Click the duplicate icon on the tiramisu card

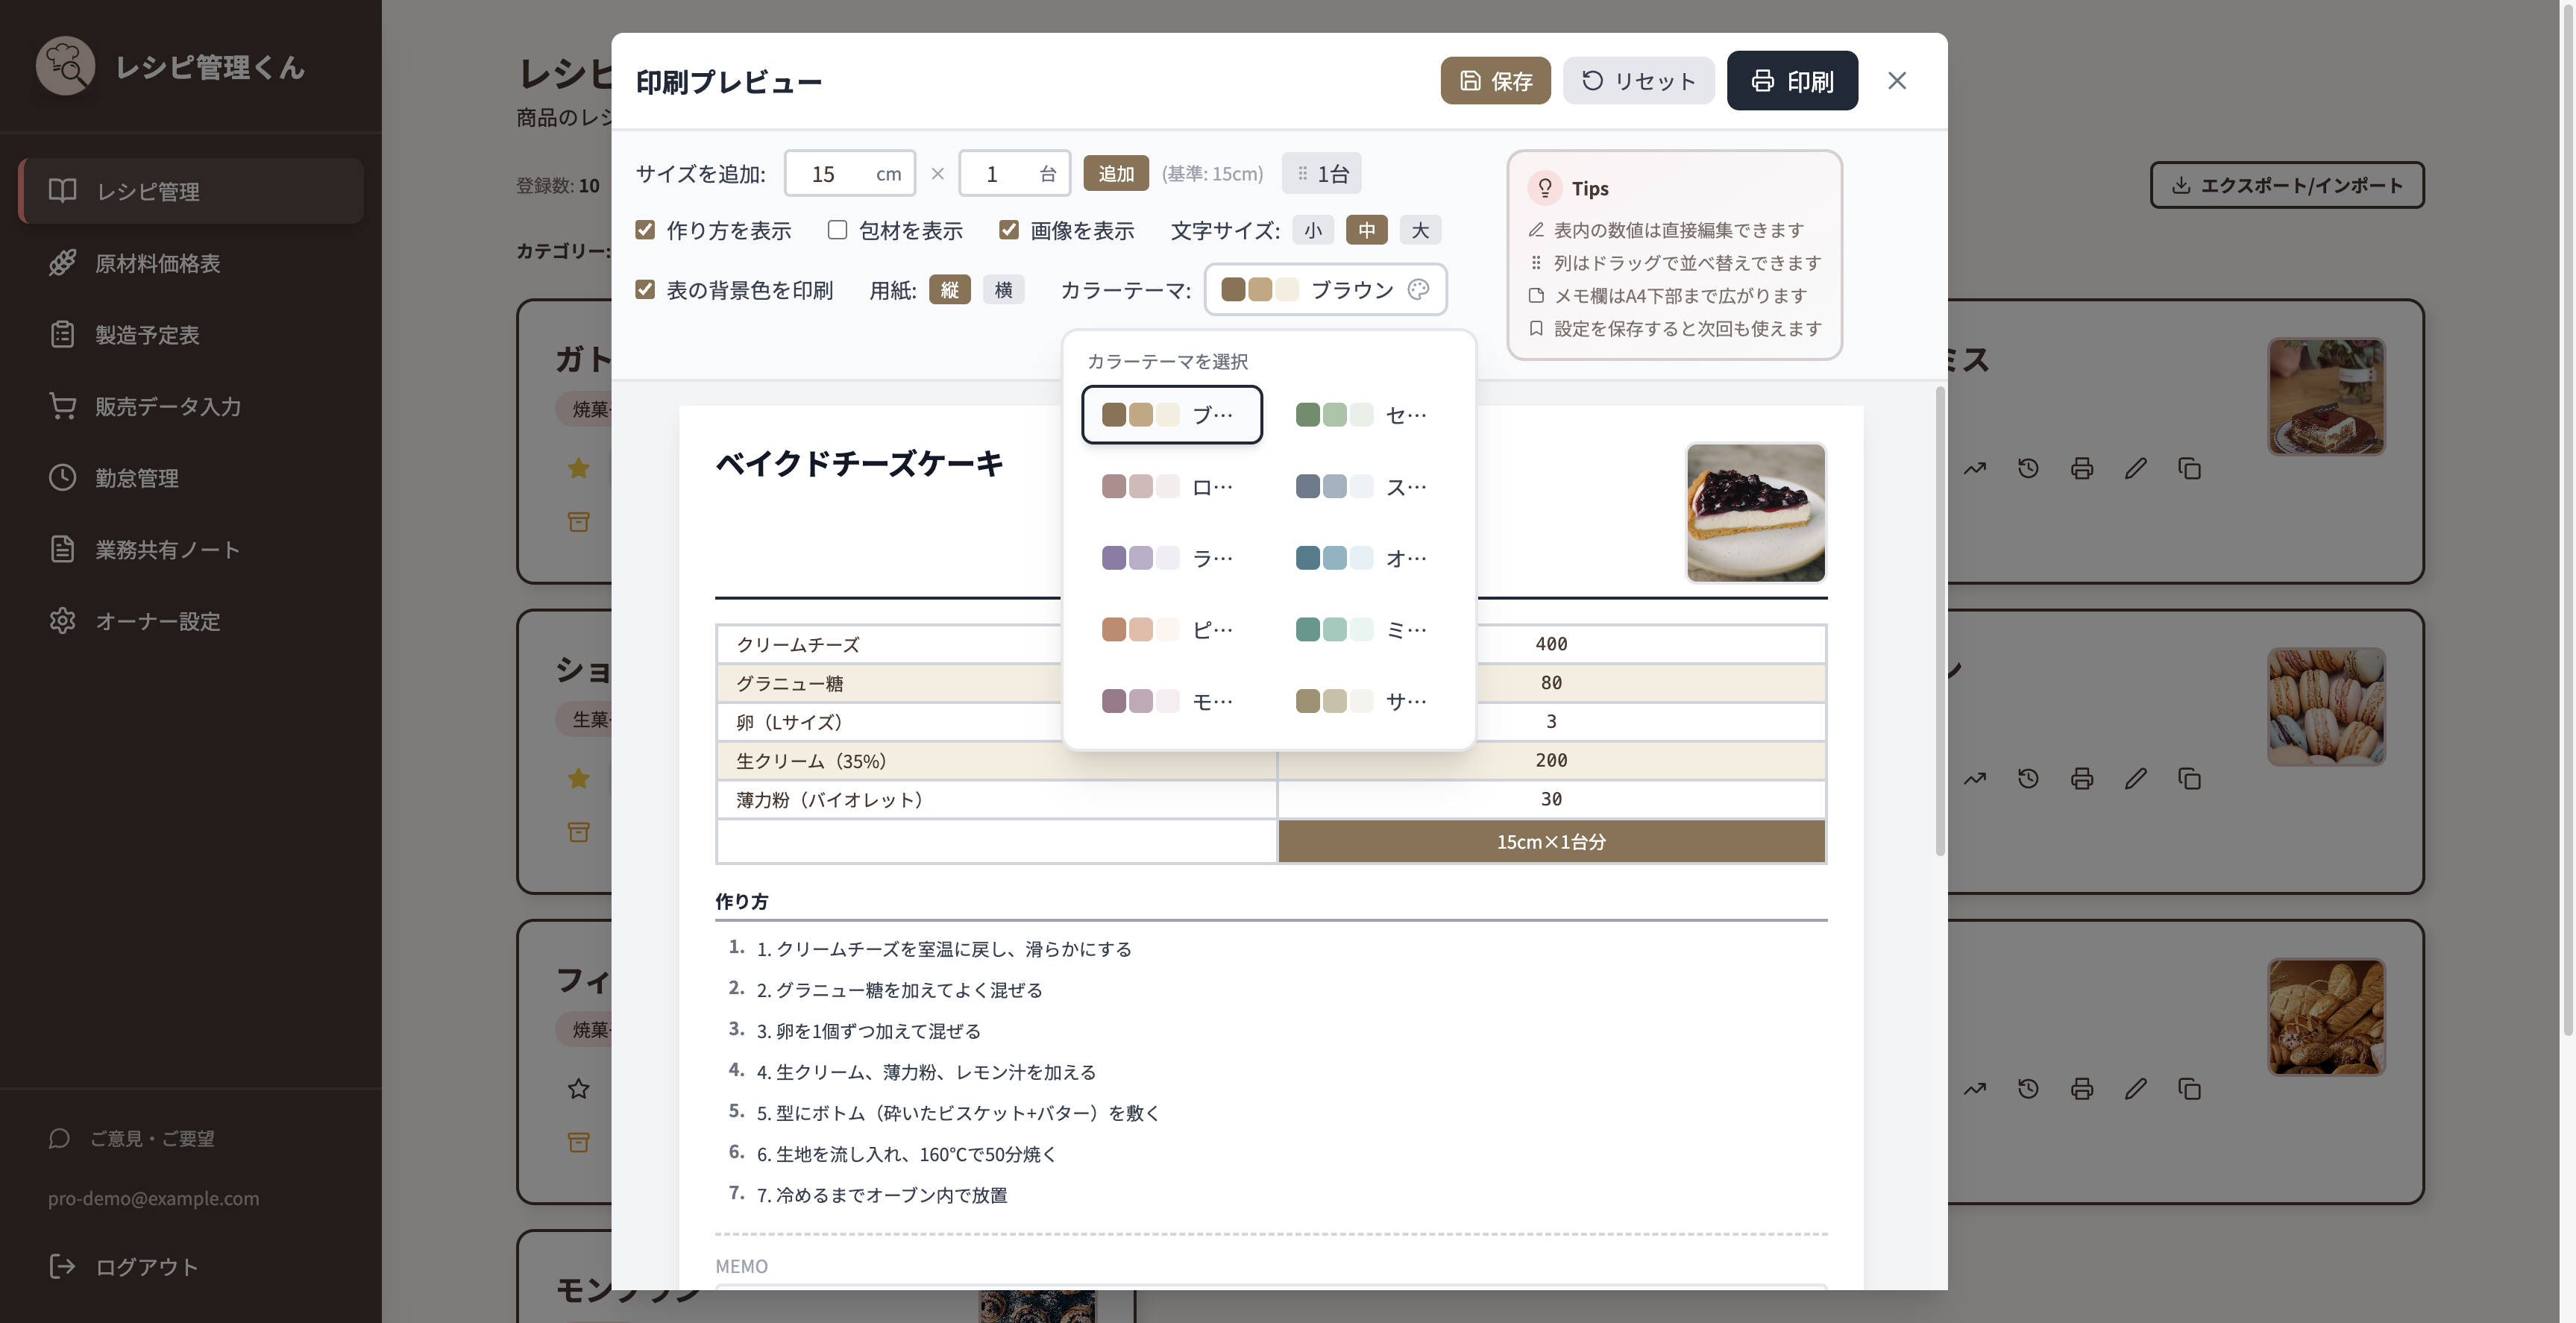click(2189, 468)
